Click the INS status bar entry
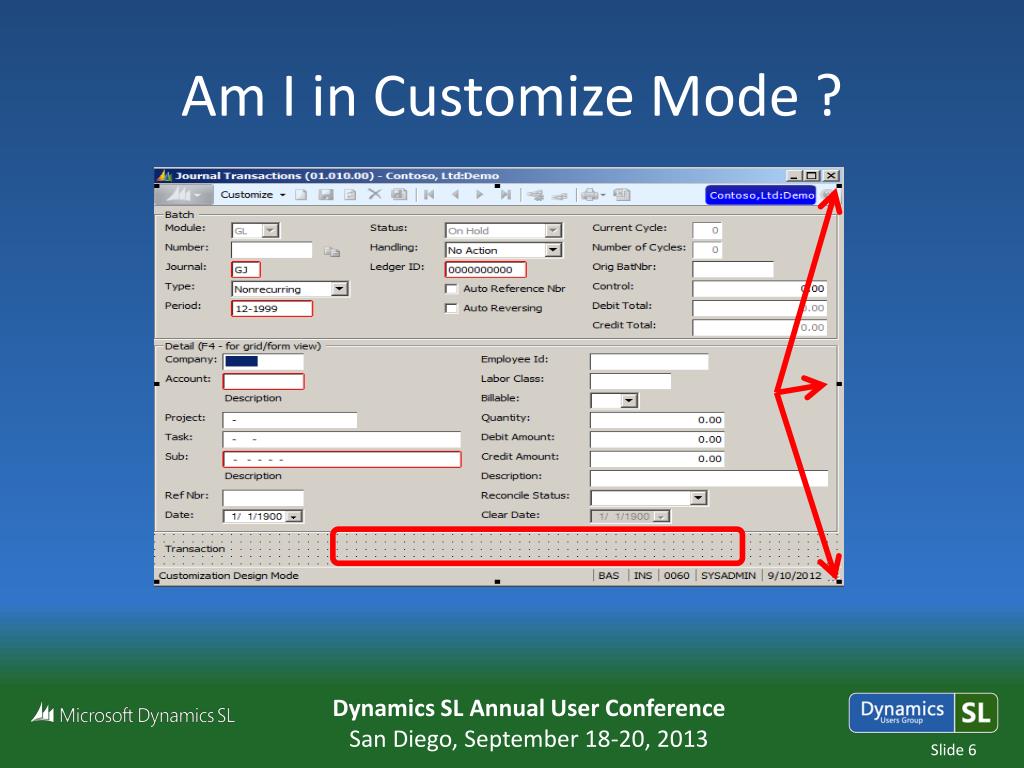 click(x=643, y=575)
